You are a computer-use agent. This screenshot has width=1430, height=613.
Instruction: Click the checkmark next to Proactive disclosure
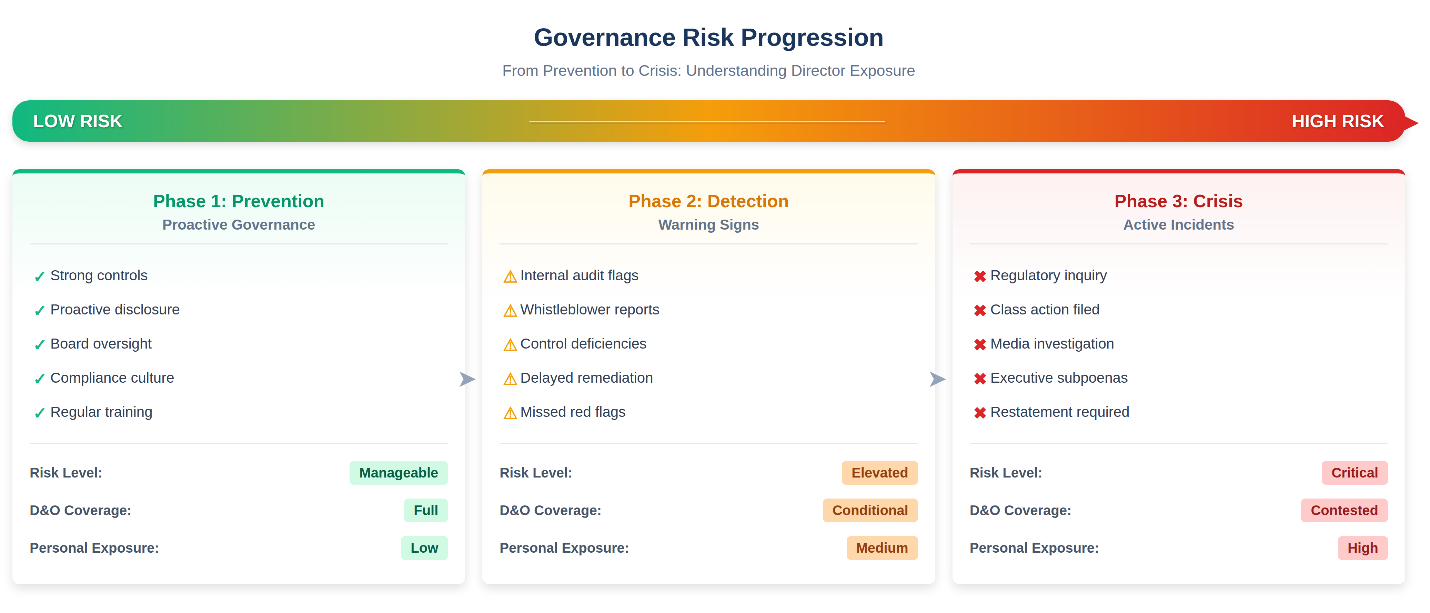(39, 311)
